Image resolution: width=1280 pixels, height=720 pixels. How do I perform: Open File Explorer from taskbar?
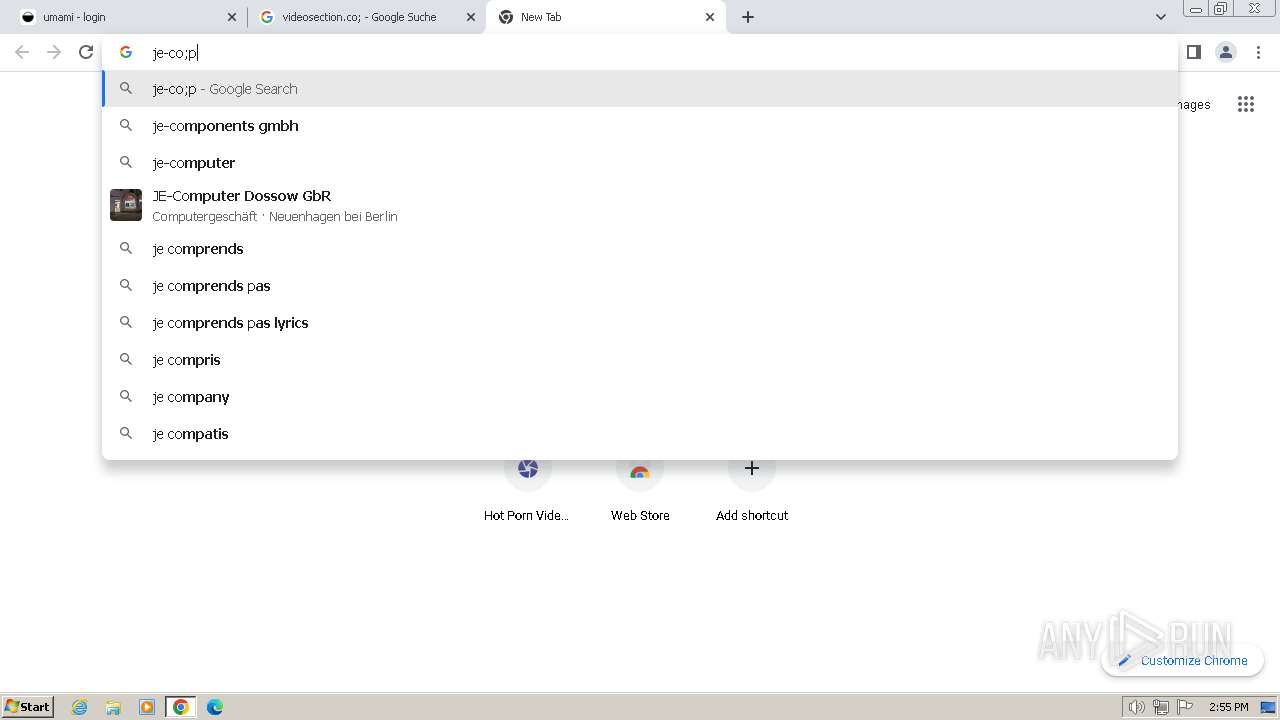coord(113,707)
